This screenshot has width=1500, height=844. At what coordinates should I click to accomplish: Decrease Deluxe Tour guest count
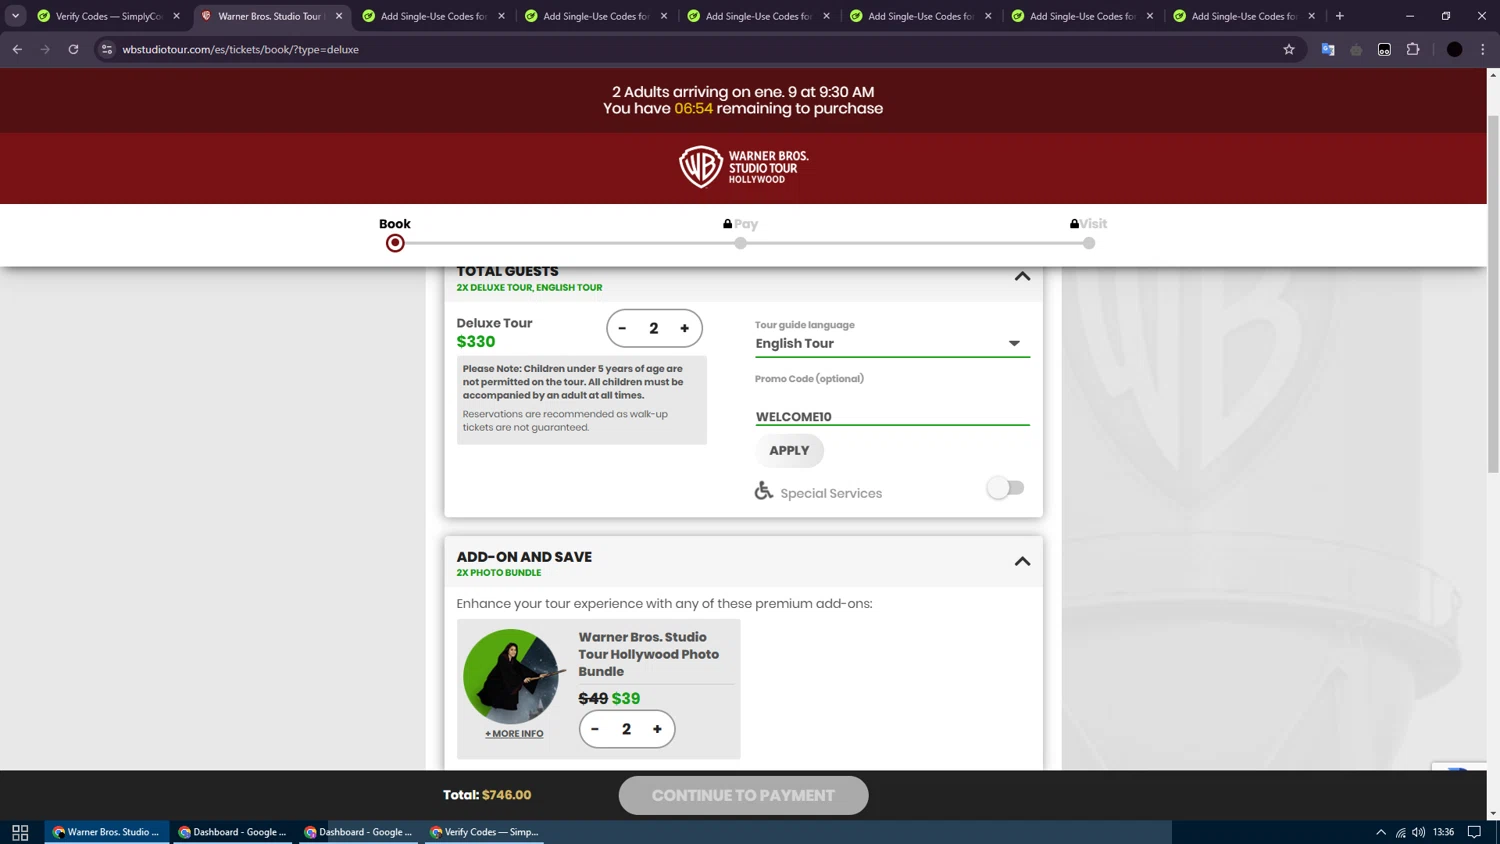(x=622, y=328)
